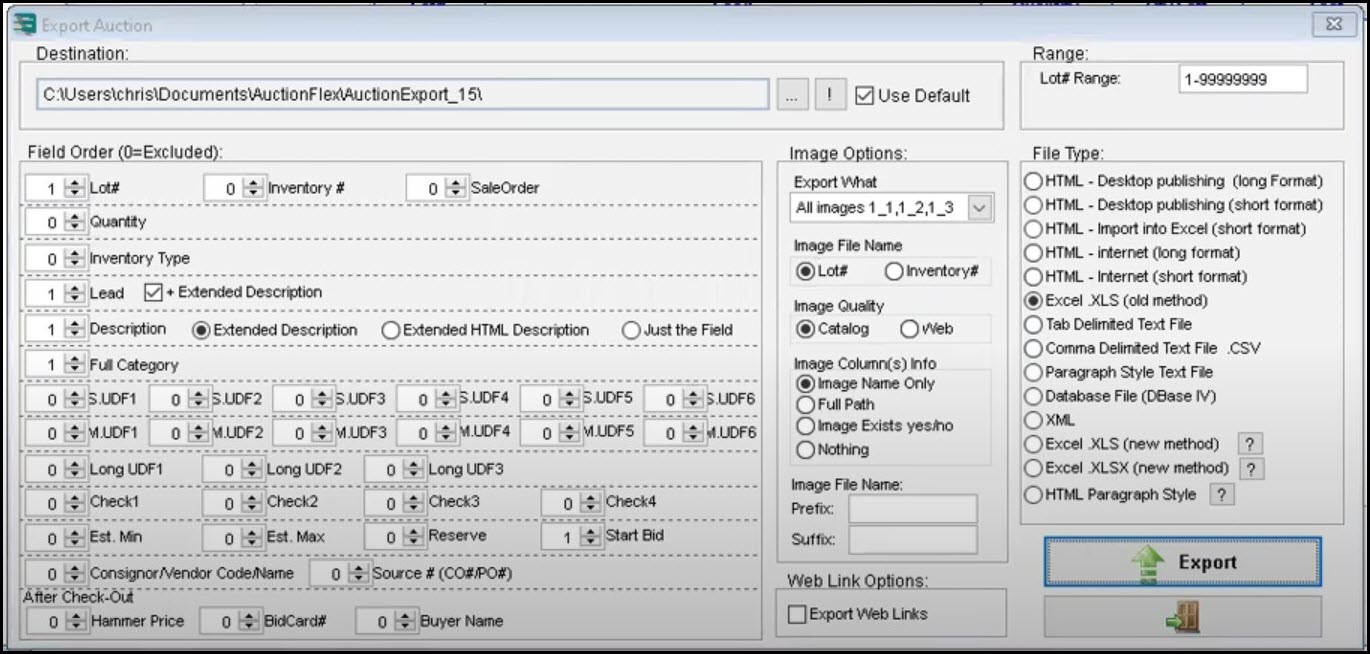The image size is (1370, 654).
Task: Open help for Excel .XLS new method
Action: click(1250, 444)
